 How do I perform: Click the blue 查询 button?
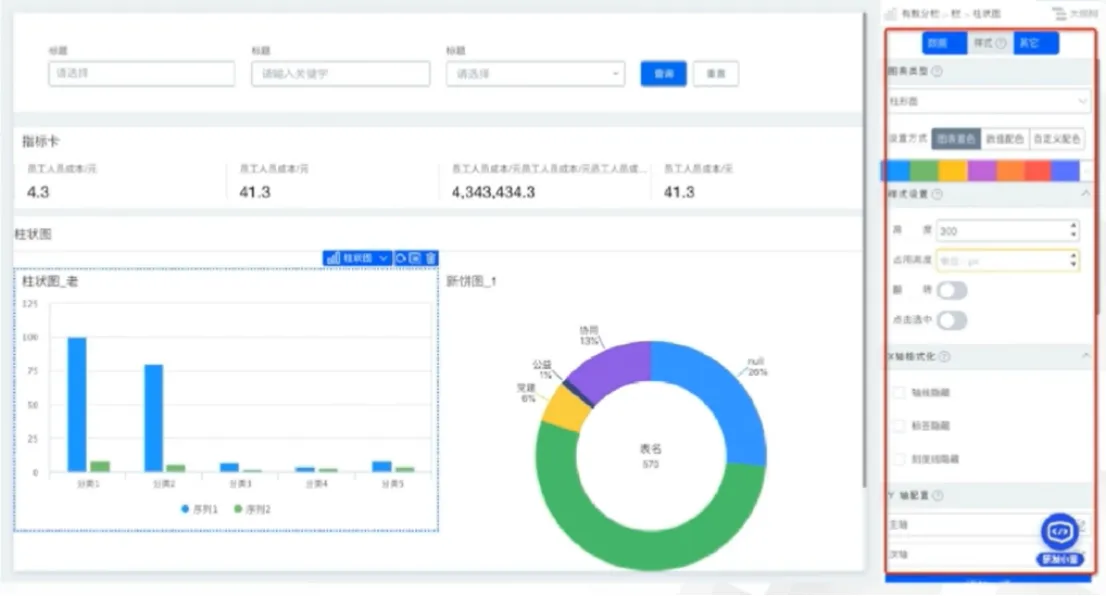(x=663, y=74)
